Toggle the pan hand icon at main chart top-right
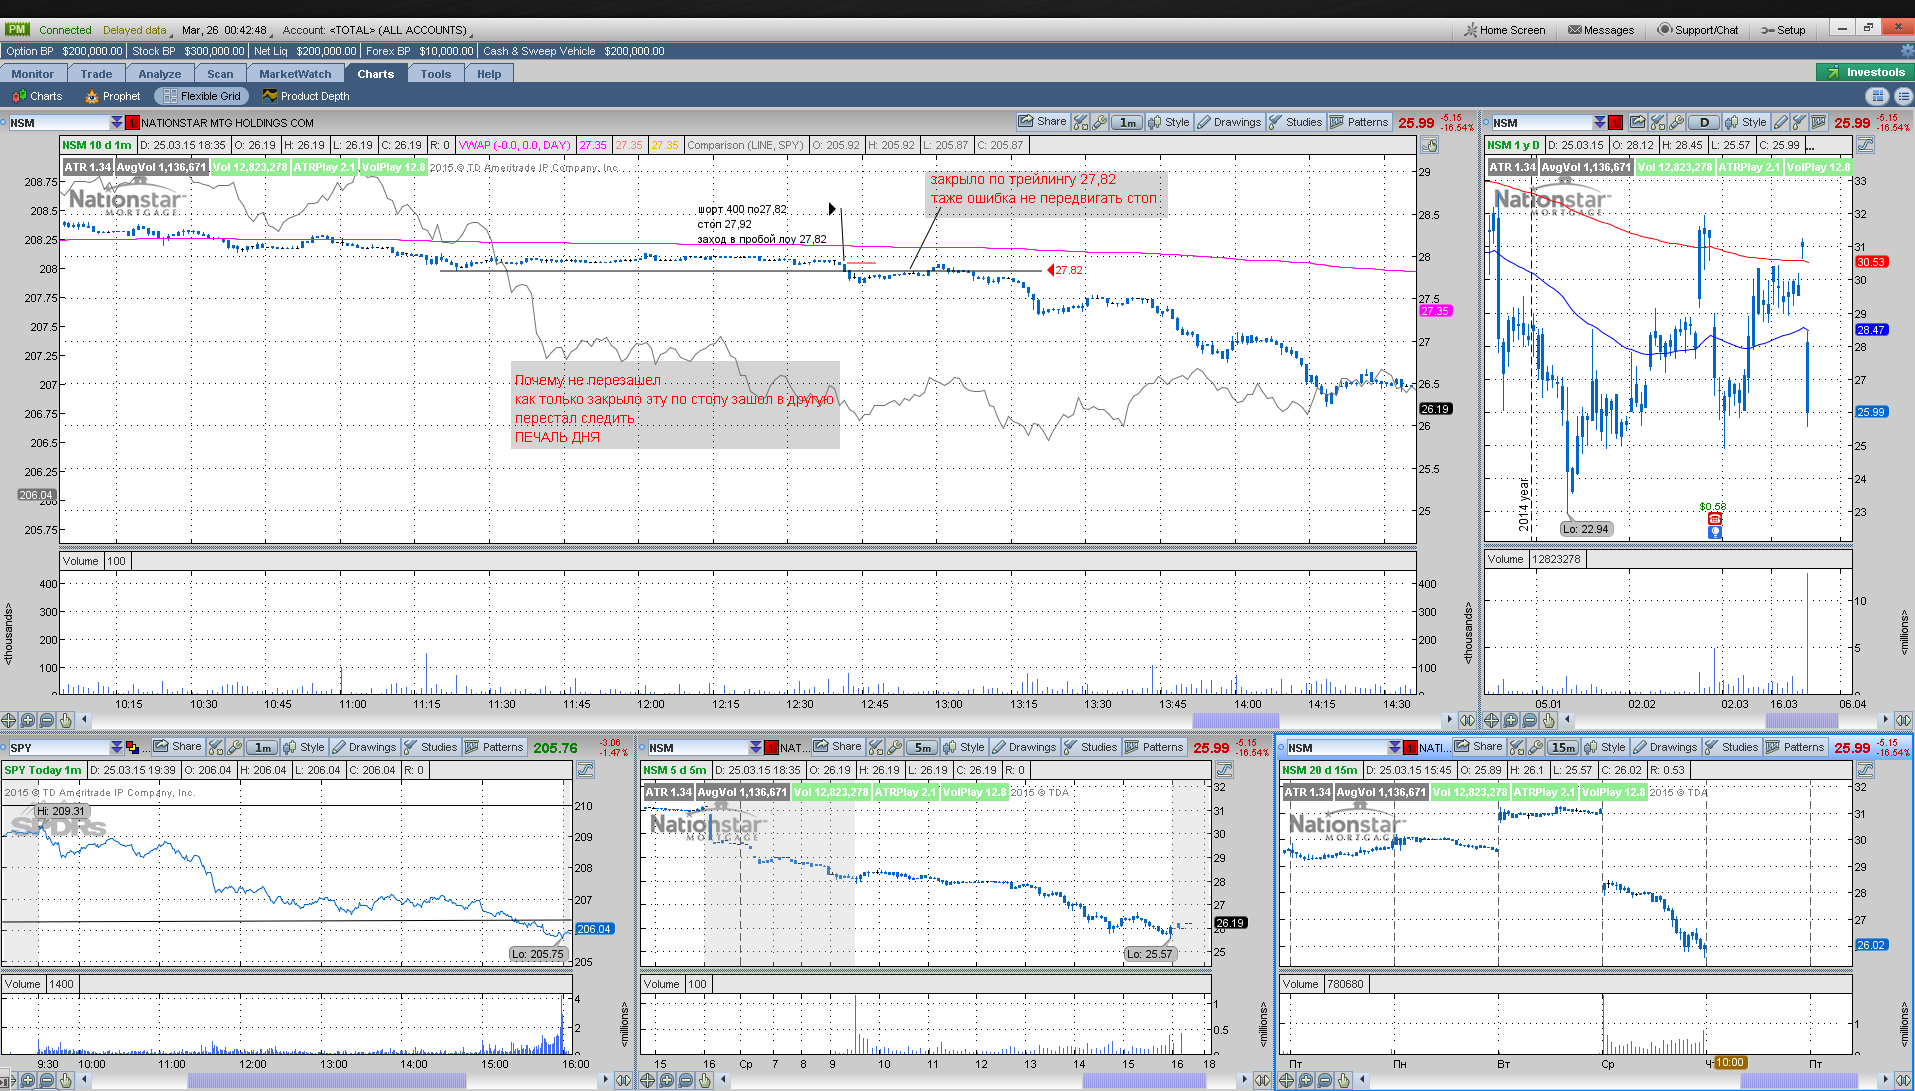The width and height of the screenshot is (1915, 1091). [x=1430, y=146]
